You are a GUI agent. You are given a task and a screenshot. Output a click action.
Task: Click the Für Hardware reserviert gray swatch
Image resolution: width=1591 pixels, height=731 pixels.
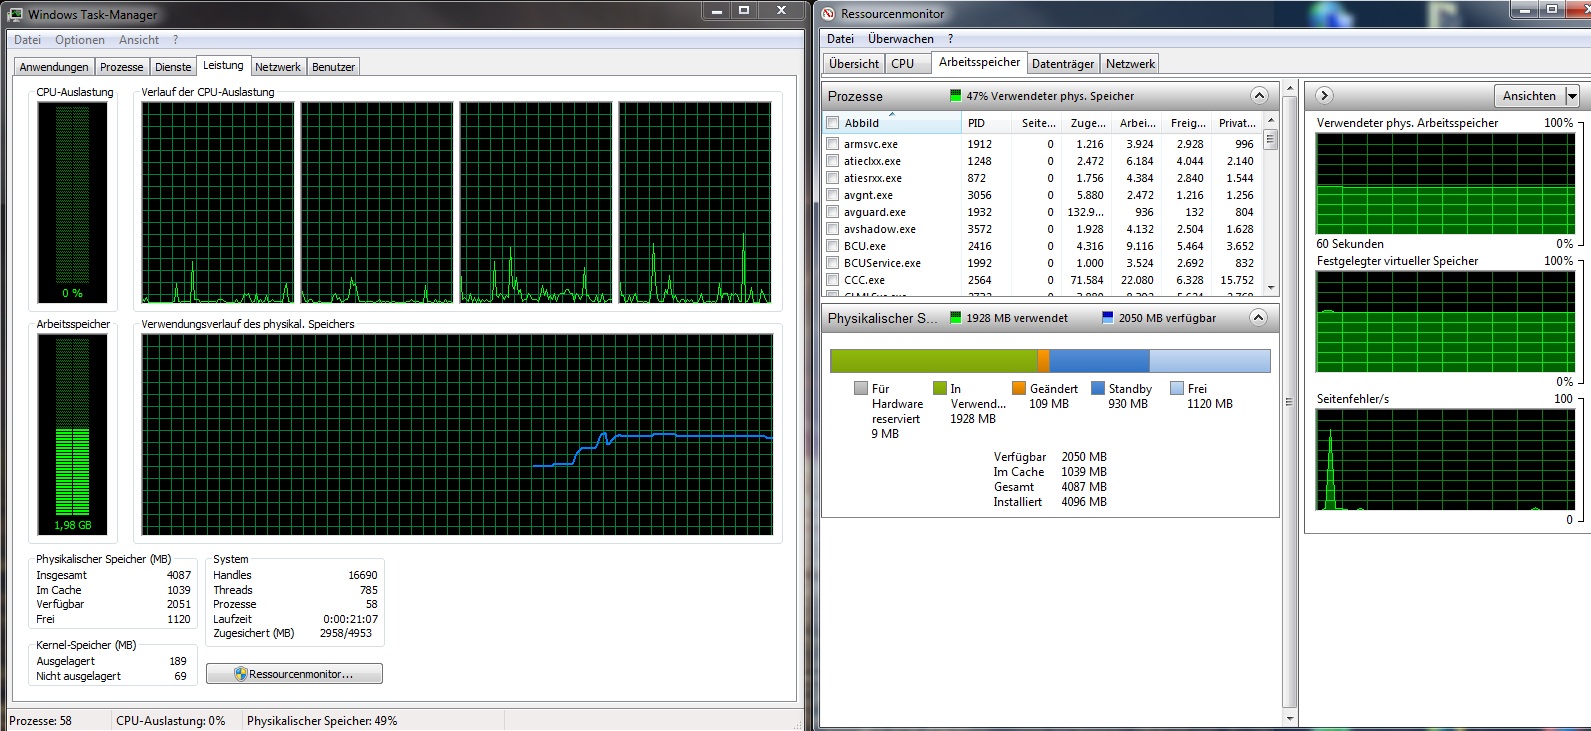tap(861, 388)
